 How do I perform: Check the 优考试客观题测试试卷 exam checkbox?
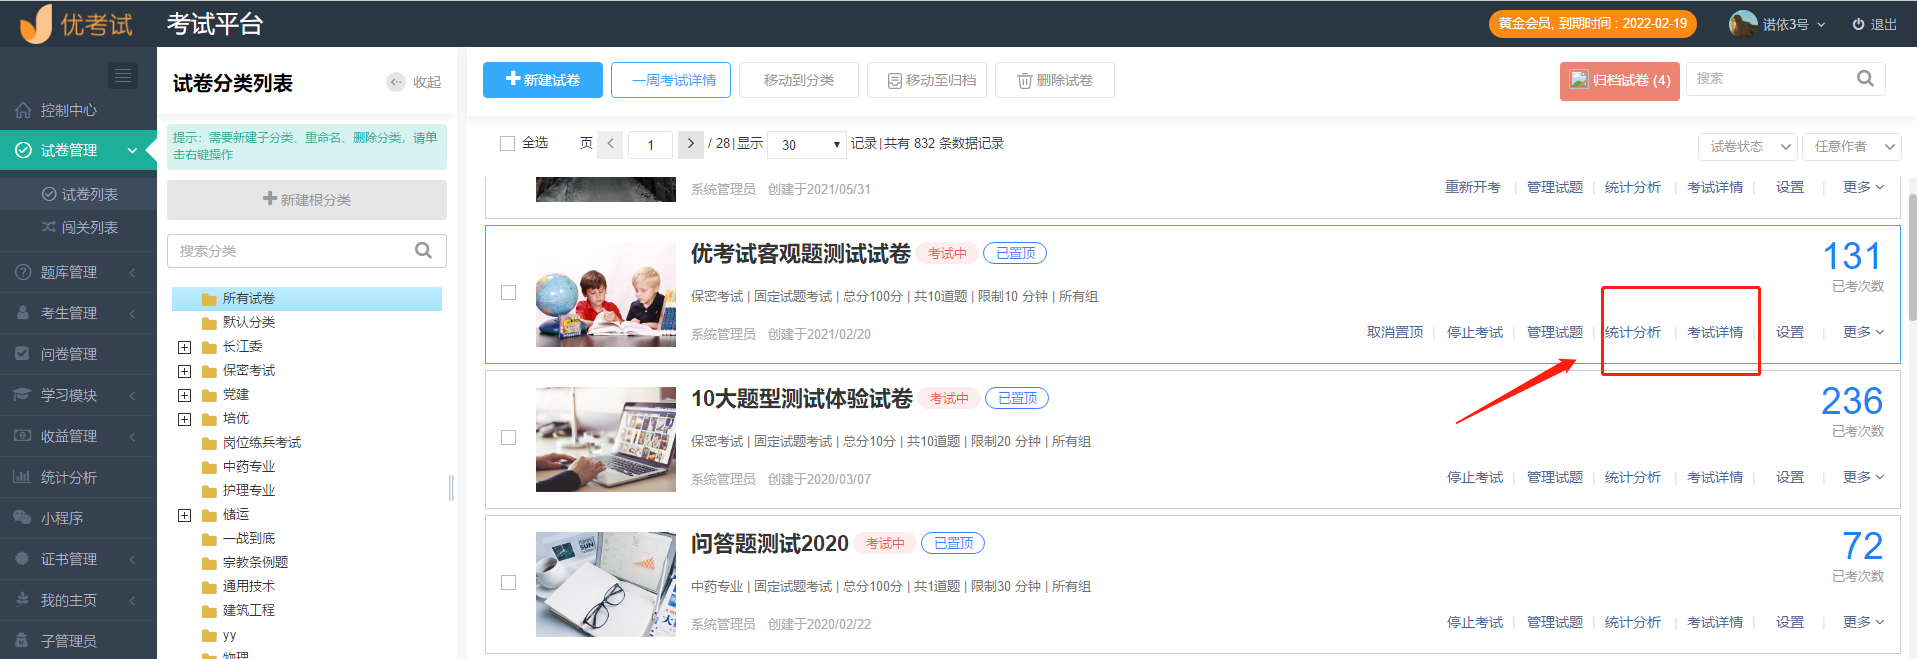[508, 293]
